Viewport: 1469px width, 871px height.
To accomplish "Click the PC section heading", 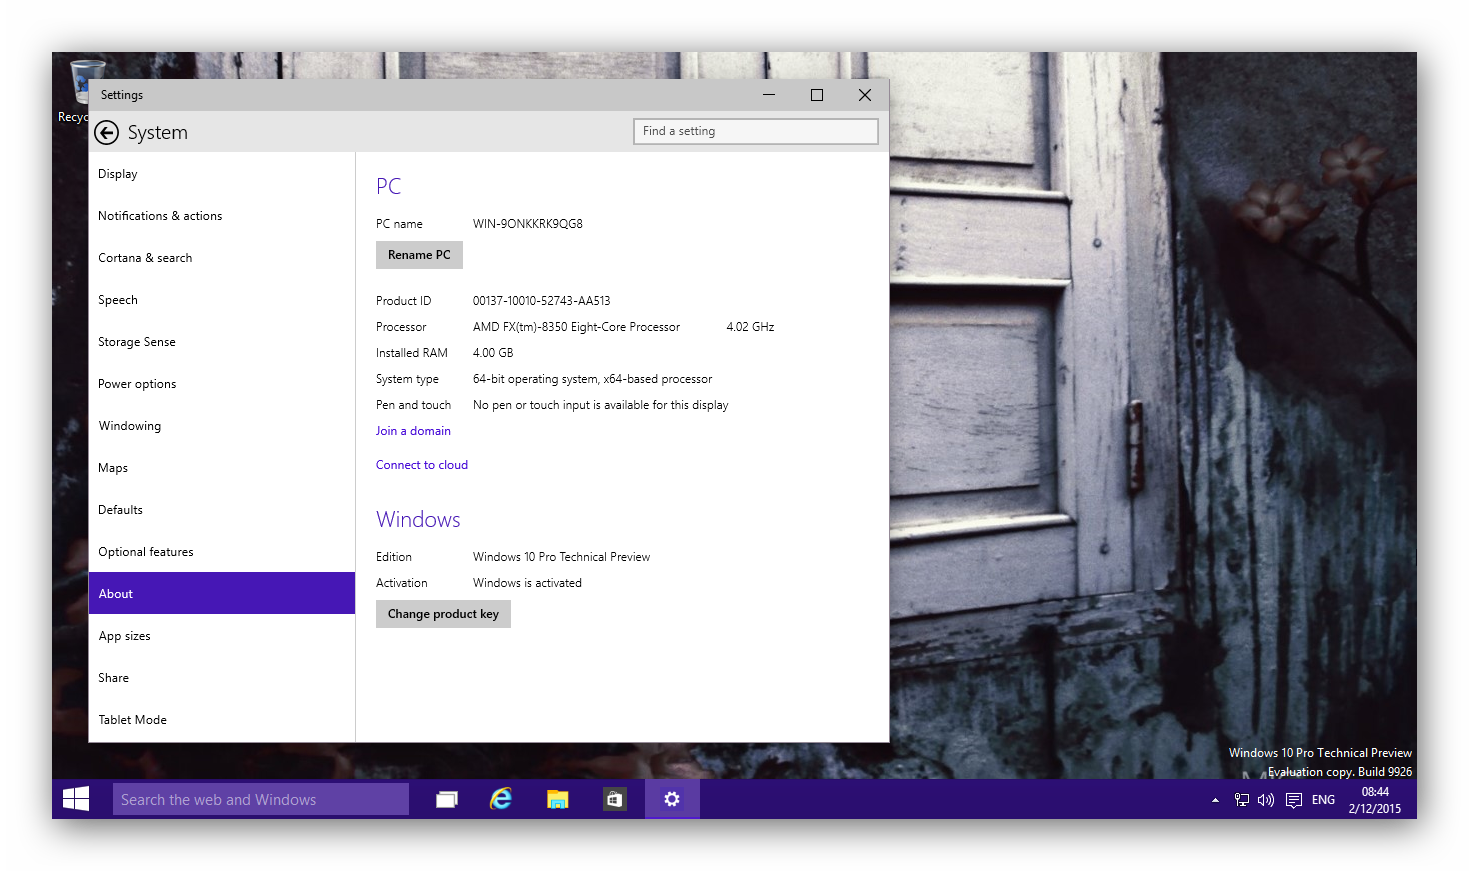I will point(388,186).
